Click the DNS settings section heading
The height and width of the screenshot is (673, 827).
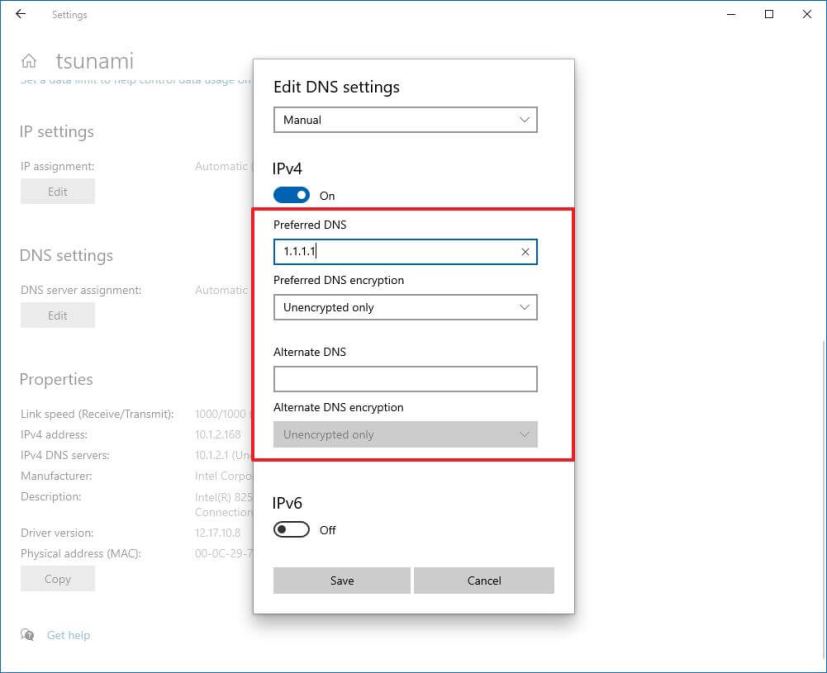[66, 255]
